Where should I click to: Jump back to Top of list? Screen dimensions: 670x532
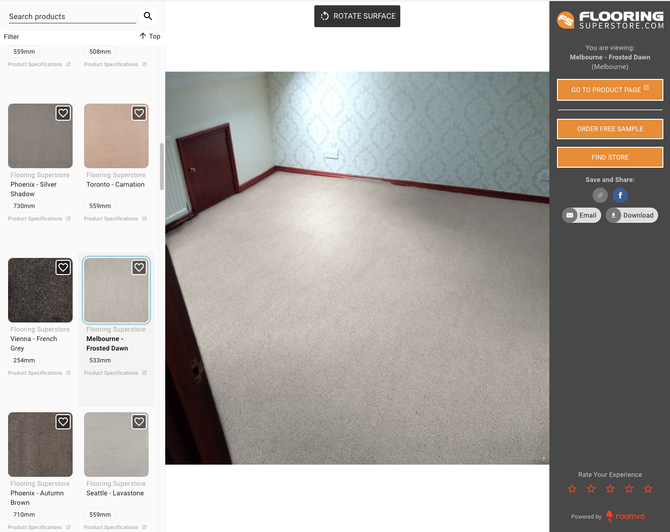point(150,36)
